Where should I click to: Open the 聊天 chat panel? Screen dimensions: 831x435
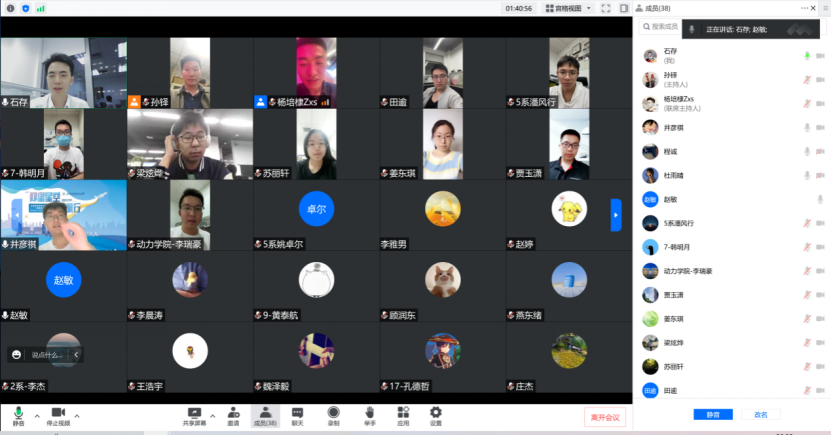(297, 412)
